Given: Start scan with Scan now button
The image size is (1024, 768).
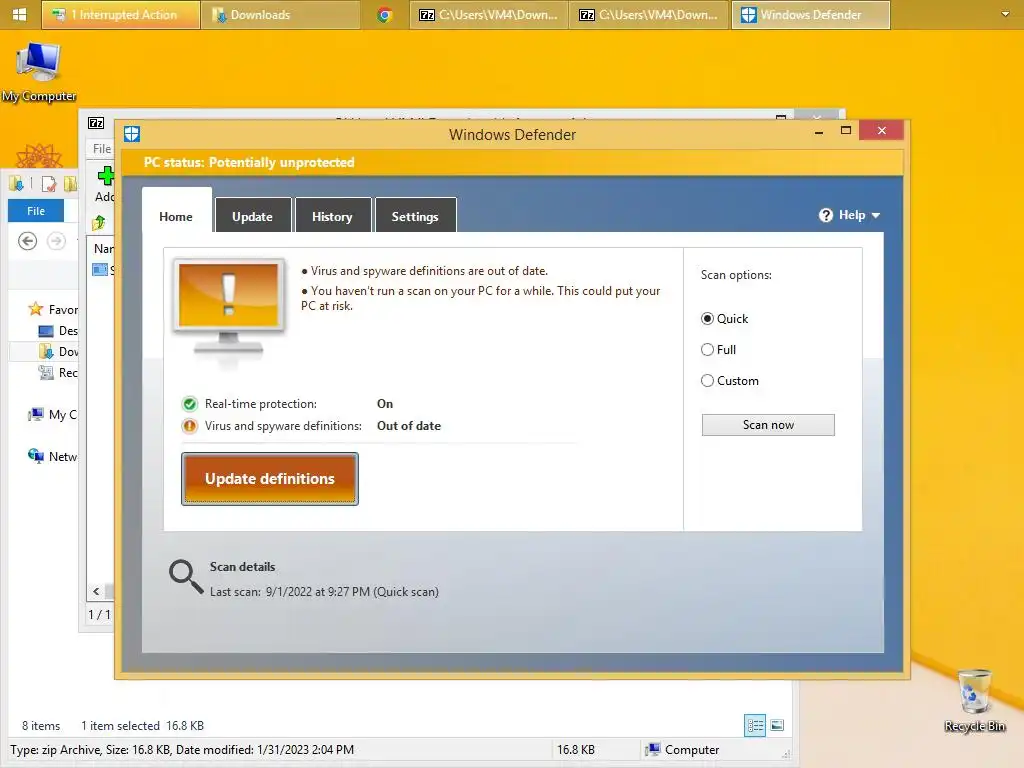Looking at the screenshot, I should [768, 424].
